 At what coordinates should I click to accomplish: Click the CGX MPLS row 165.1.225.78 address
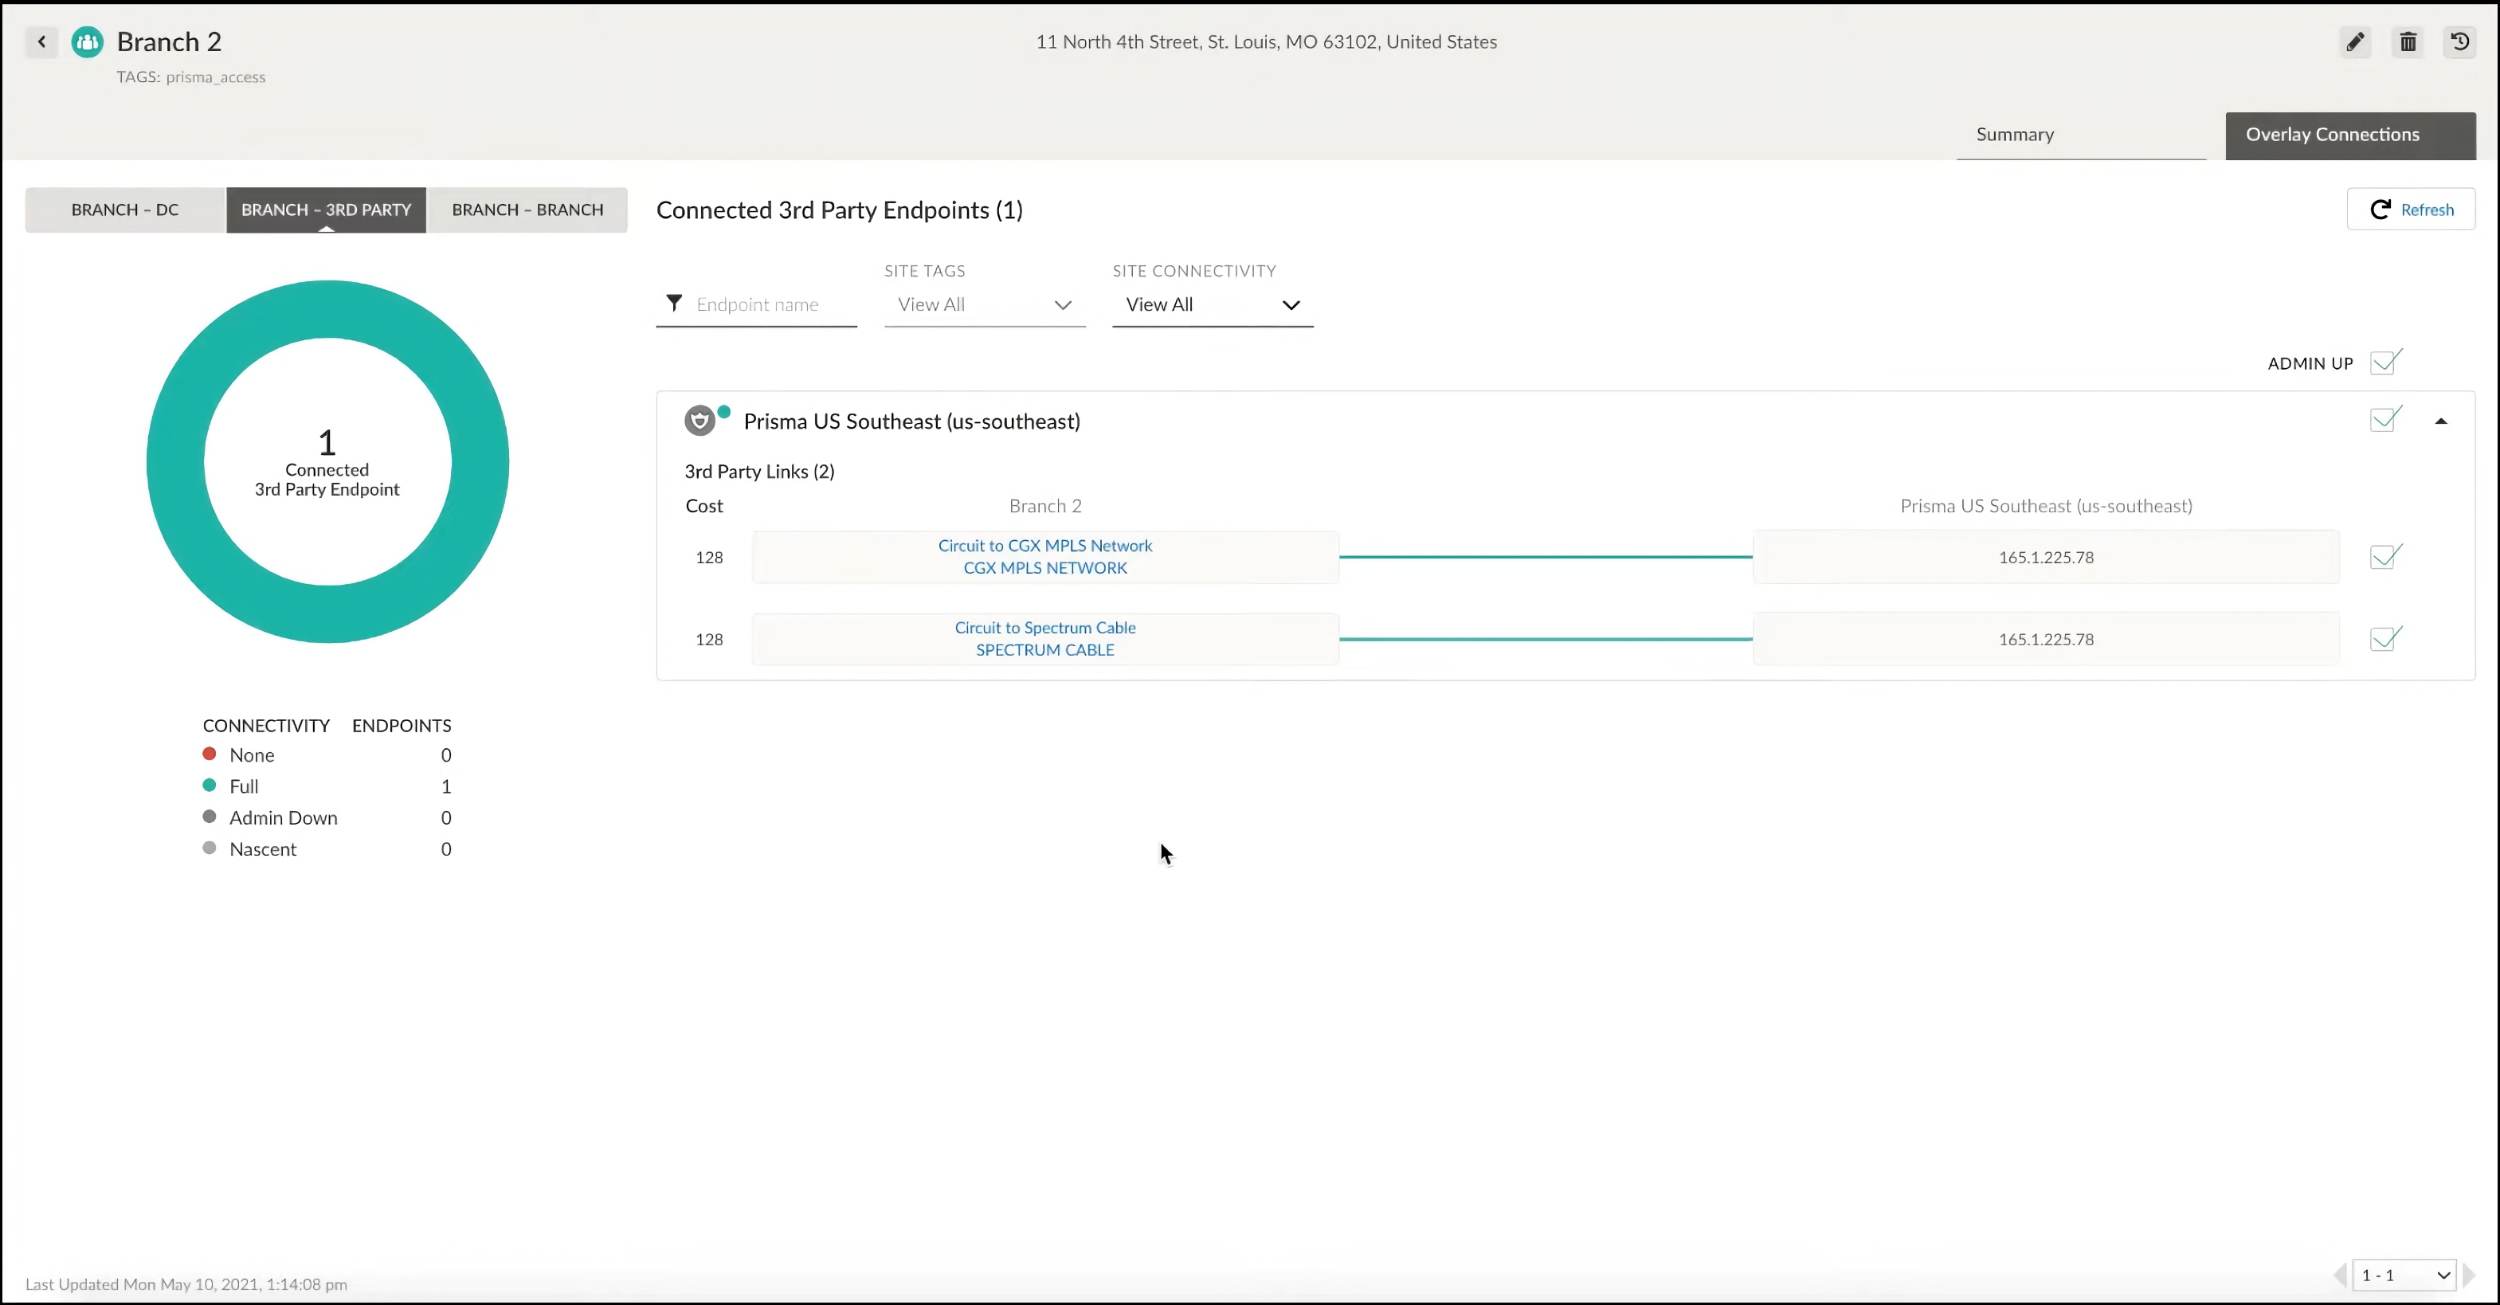pyautogui.click(x=2046, y=557)
